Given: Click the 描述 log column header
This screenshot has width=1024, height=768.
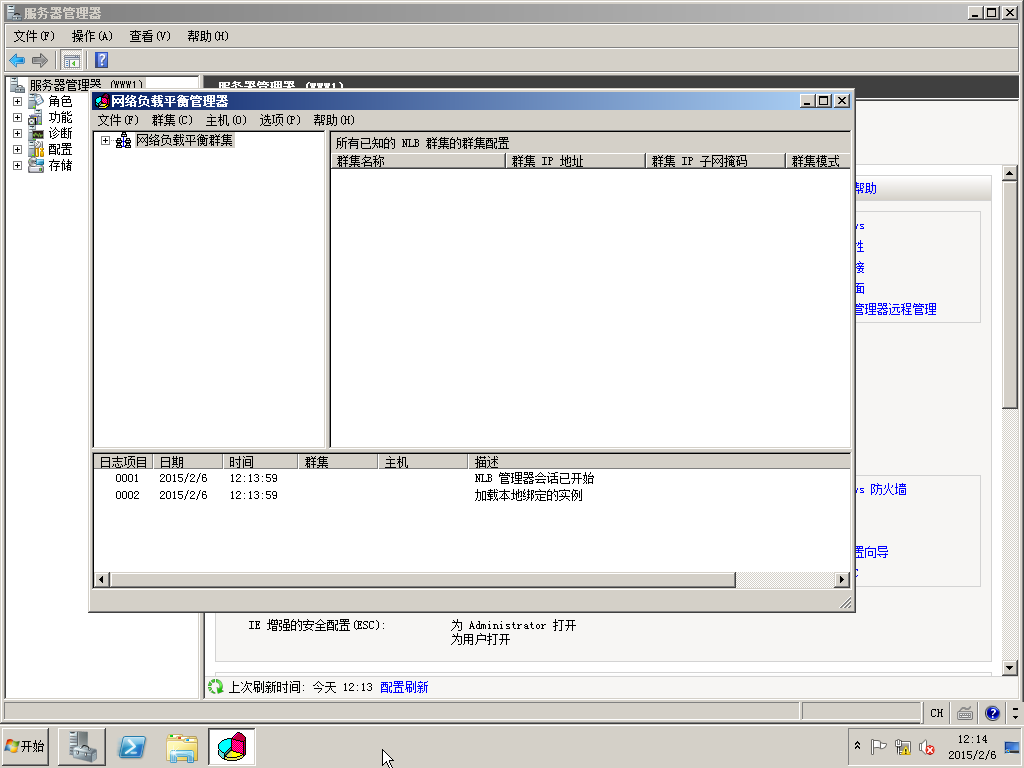Looking at the screenshot, I should point(659,462).
